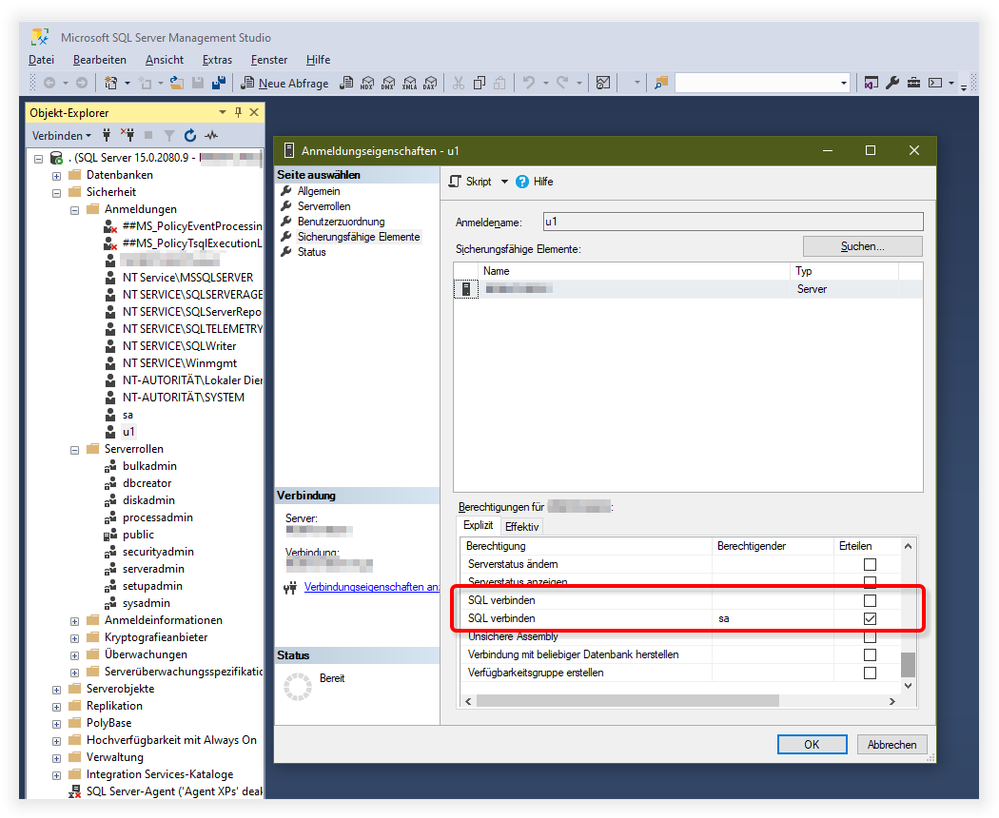The image size is (999, 818).
Task: Click the copy icon in toolbar
Action: click(x=479, y=83)
